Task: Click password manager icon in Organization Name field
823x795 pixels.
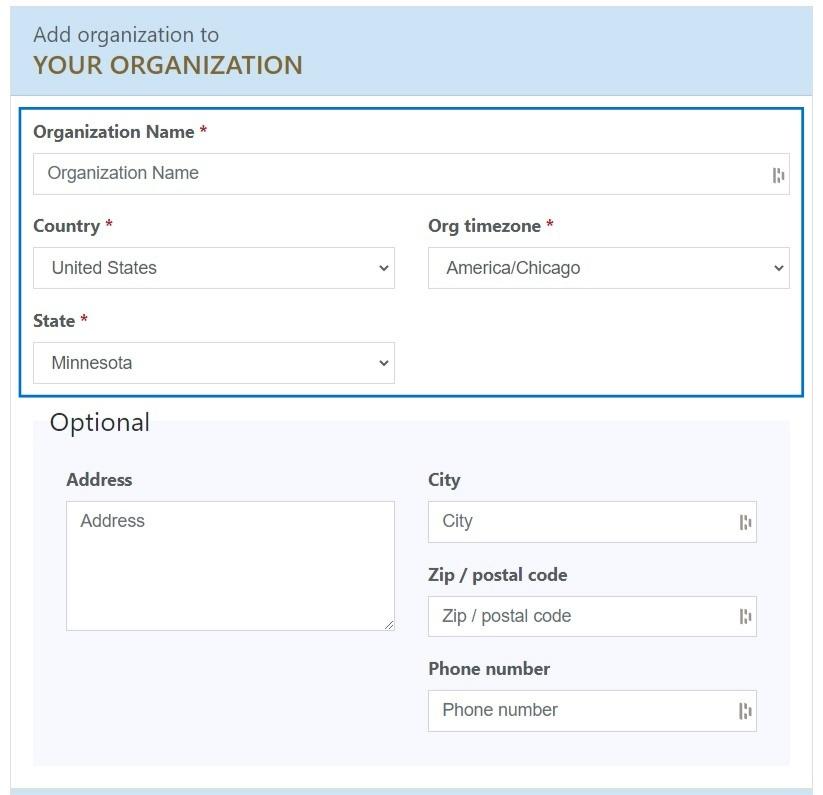Action: click(x=778, y=175)
